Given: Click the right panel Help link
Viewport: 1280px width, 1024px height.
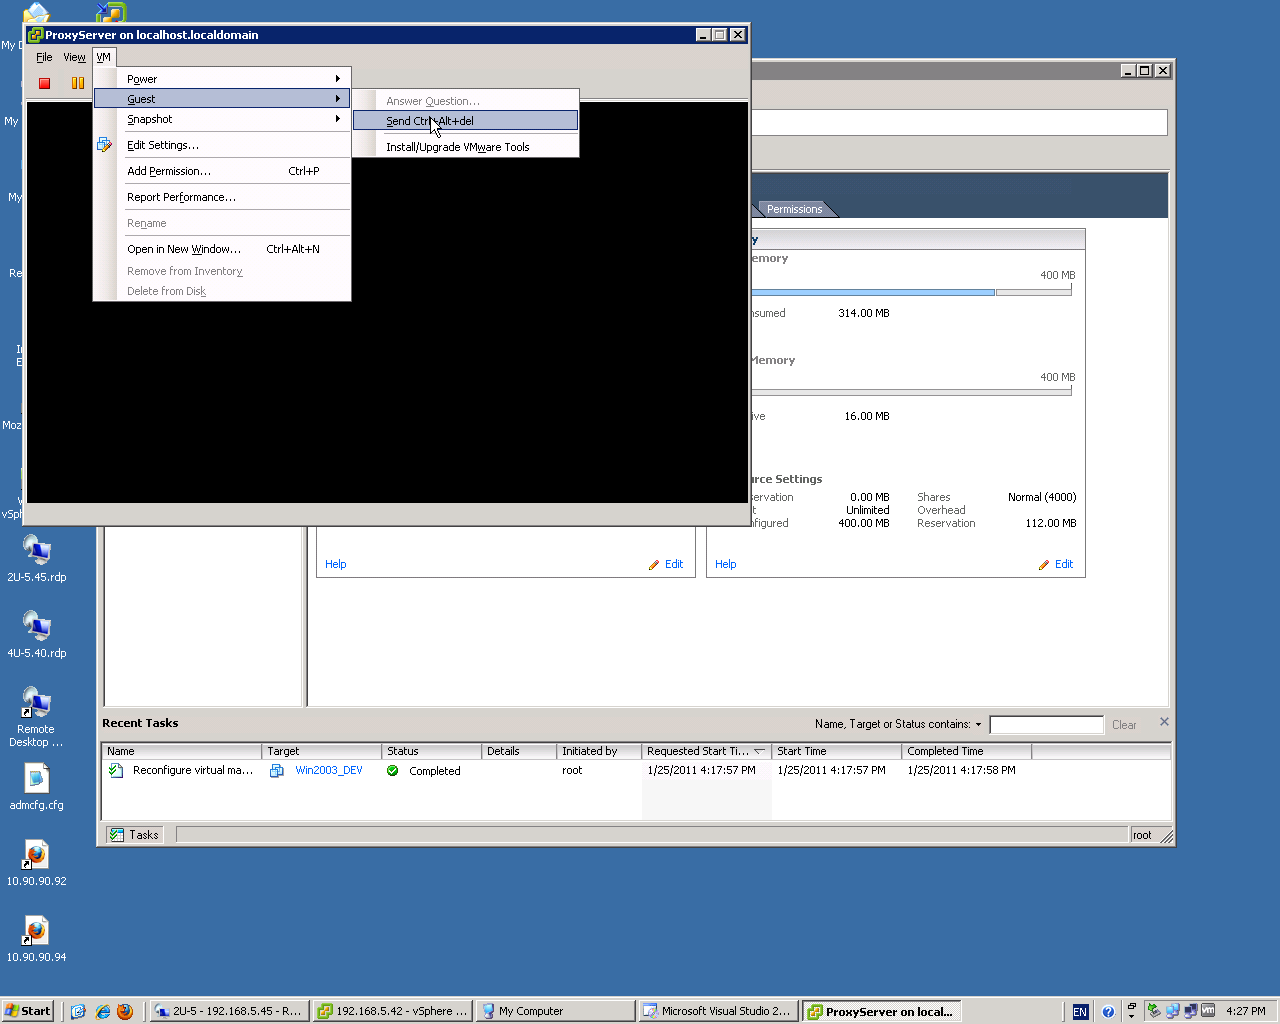Looking at the screenshot, I should (726, 565).
